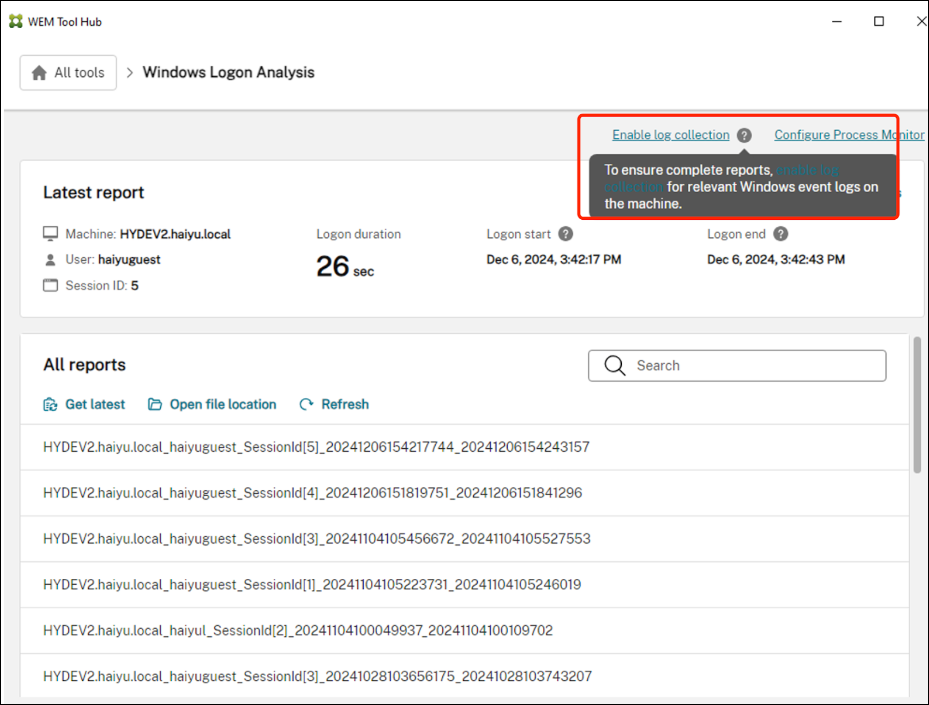Refresh the reports list using the Refresh icon
This screenshot has width=929, height=705.
[306, 404]
